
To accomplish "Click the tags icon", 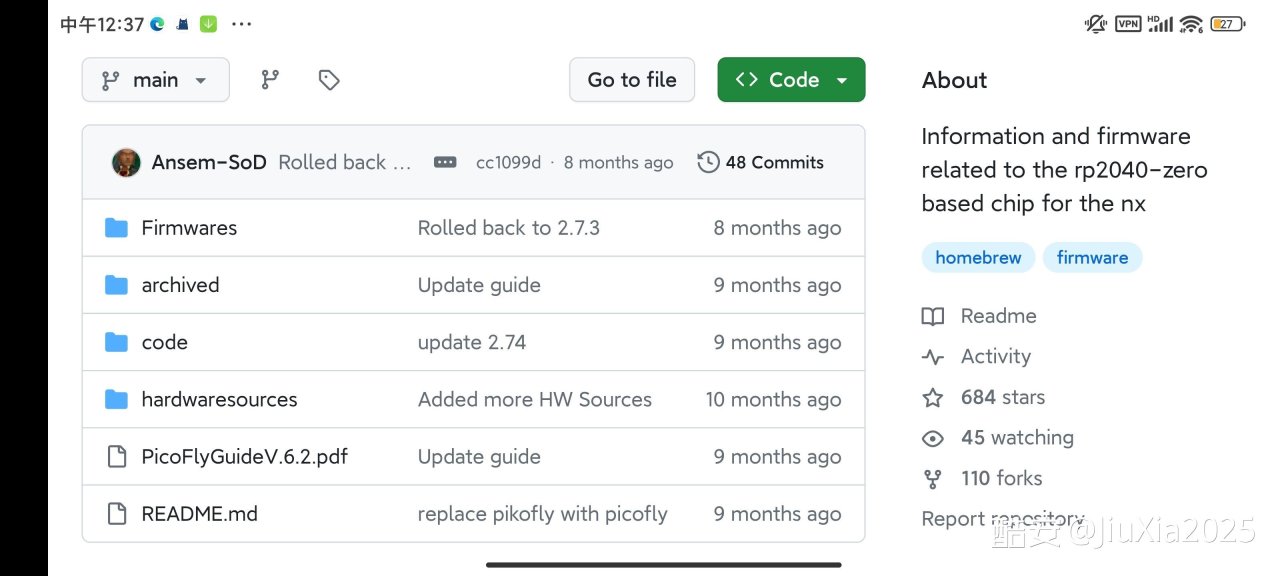I will pos(329,80).
